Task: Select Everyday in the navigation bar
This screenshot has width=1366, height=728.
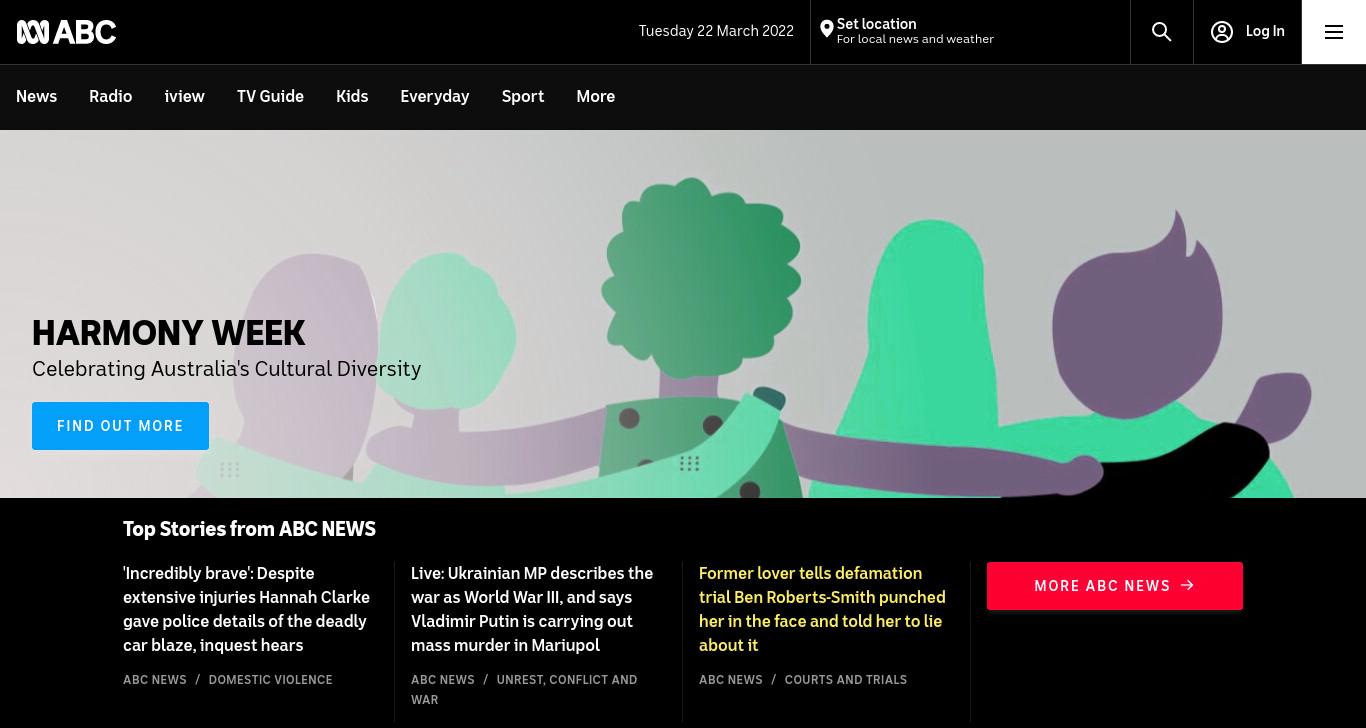Action: point(434,97)
